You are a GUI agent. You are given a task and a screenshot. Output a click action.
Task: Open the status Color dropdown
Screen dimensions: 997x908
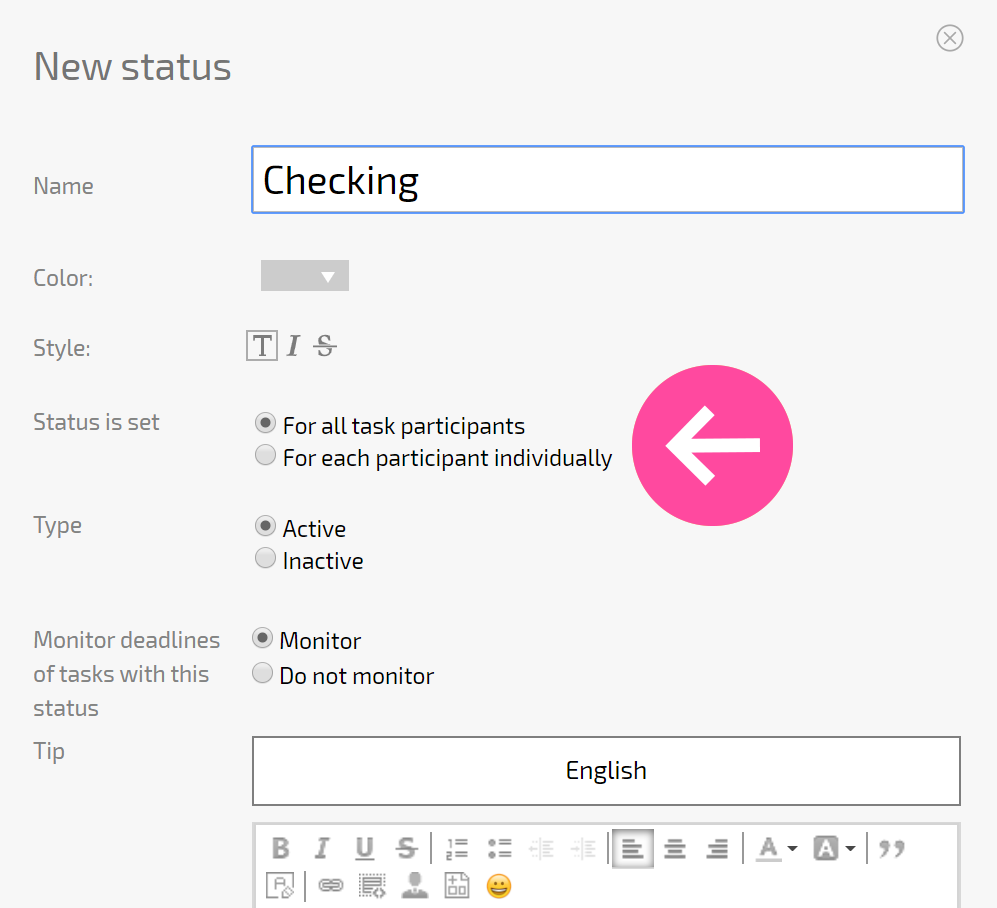[x=305, y=275]
